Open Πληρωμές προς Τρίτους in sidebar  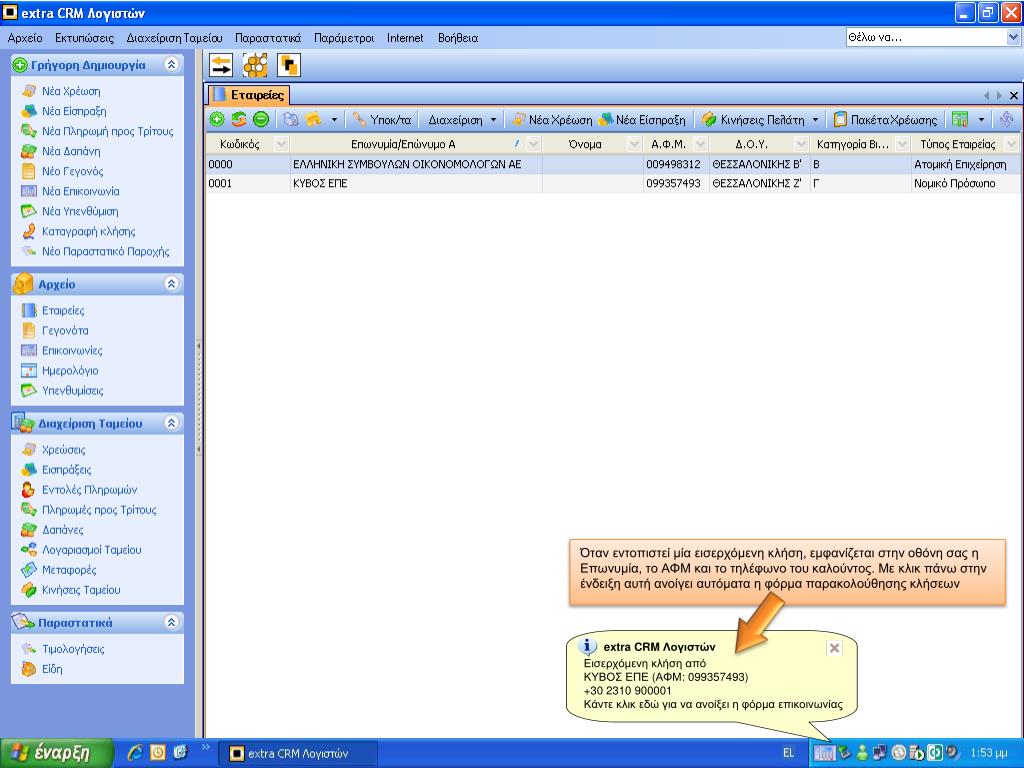pyautogui.click(x=99, y=509)
